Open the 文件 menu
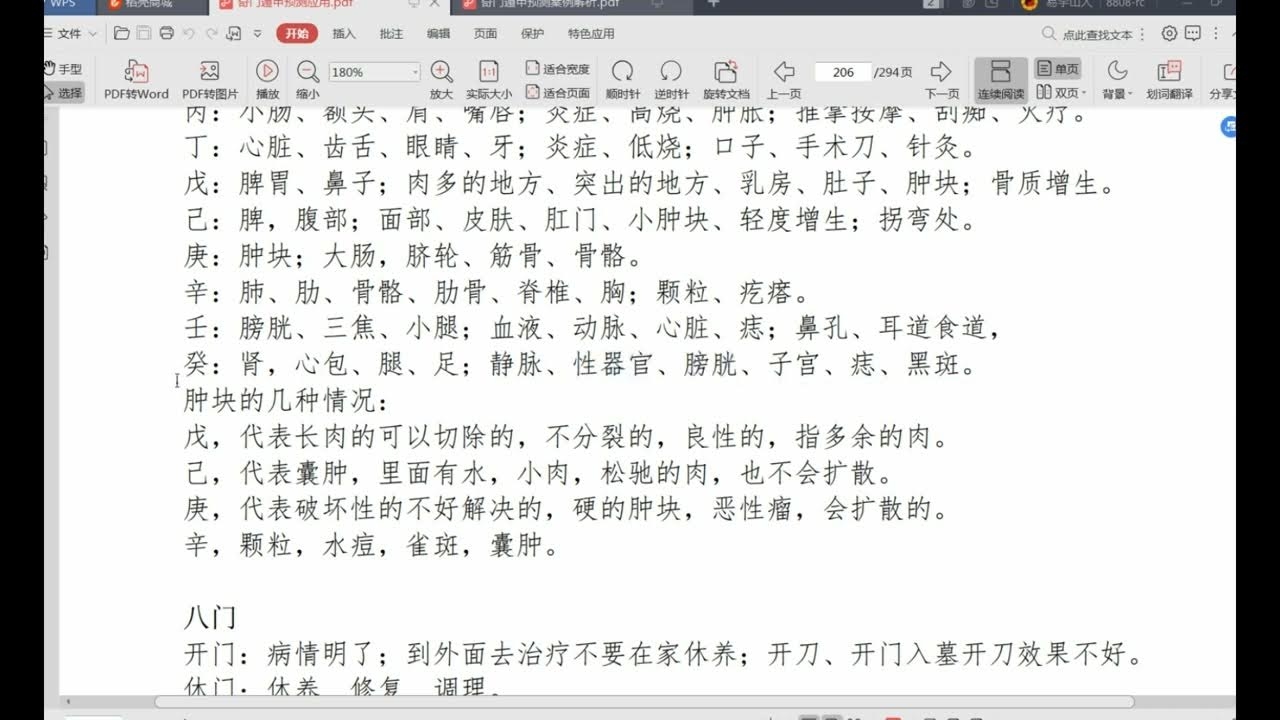The height and width of the screenshot is (720, 1280). tap(70, 34)
